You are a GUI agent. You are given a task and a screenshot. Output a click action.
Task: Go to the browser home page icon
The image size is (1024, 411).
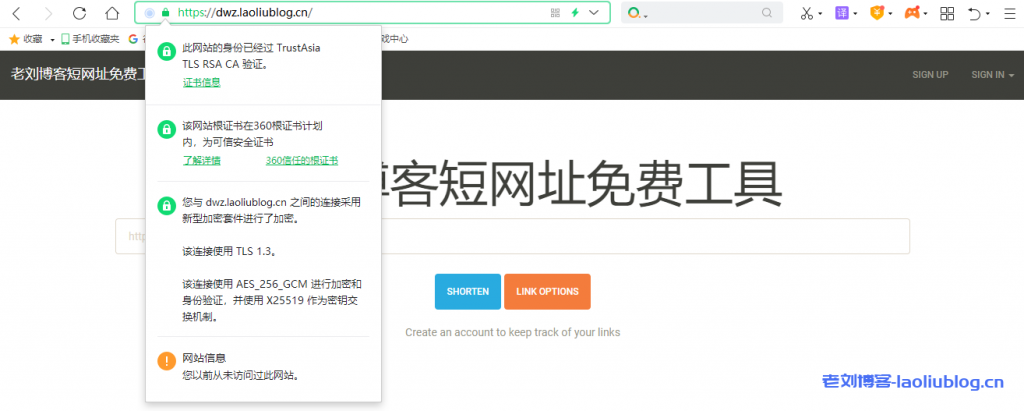pyautogui.click(x=112, y=13)
